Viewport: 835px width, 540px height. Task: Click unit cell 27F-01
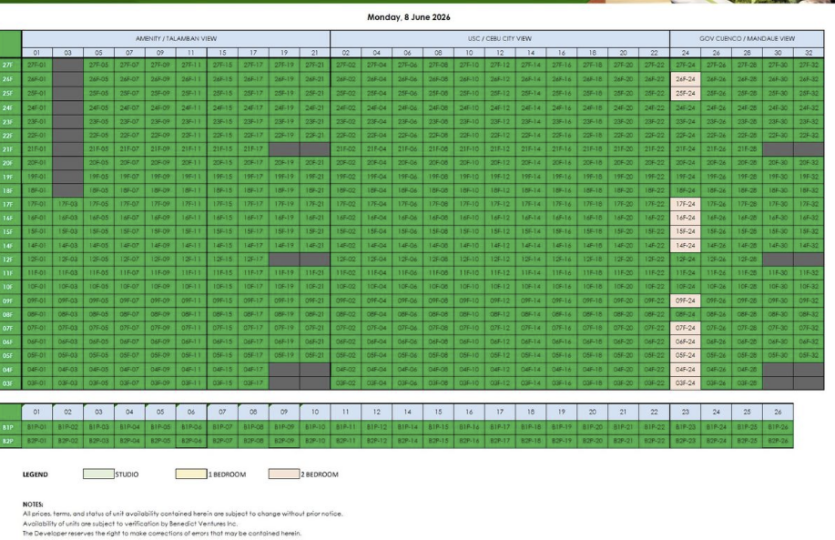(x=37, y=65)
